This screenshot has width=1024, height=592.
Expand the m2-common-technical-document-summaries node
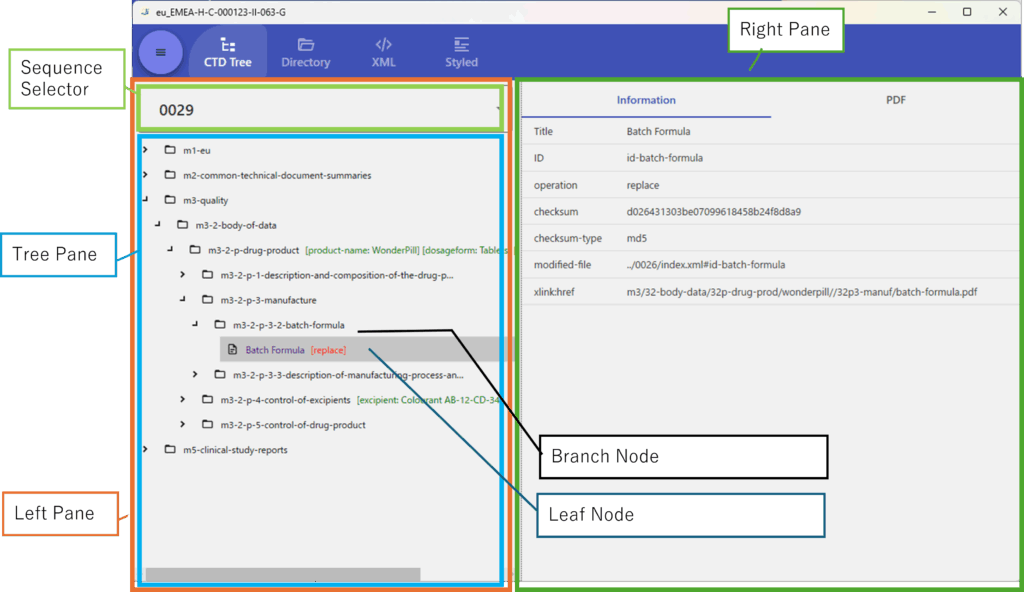point(146,175)
